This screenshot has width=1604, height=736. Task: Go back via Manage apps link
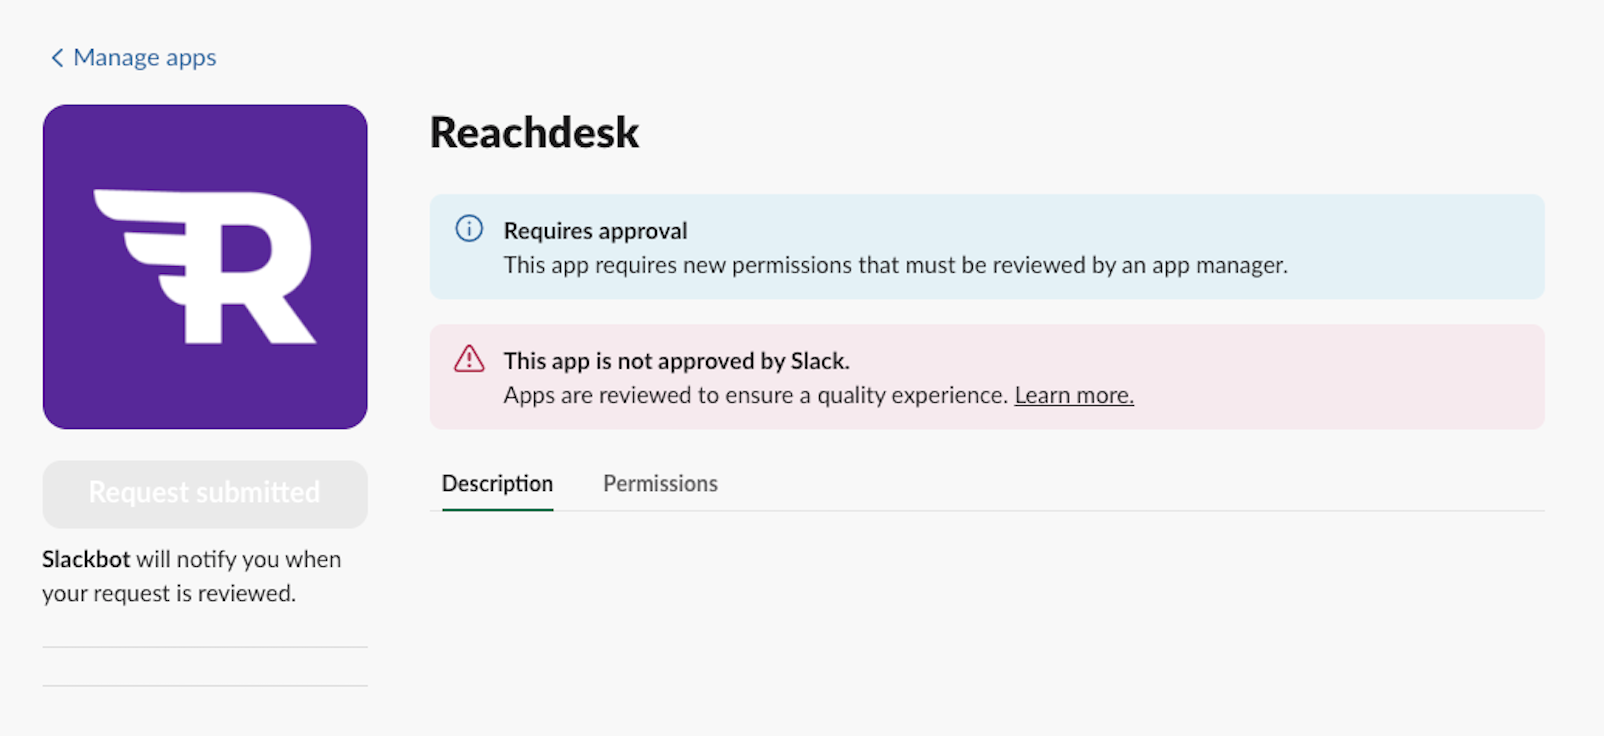(144, 58)
